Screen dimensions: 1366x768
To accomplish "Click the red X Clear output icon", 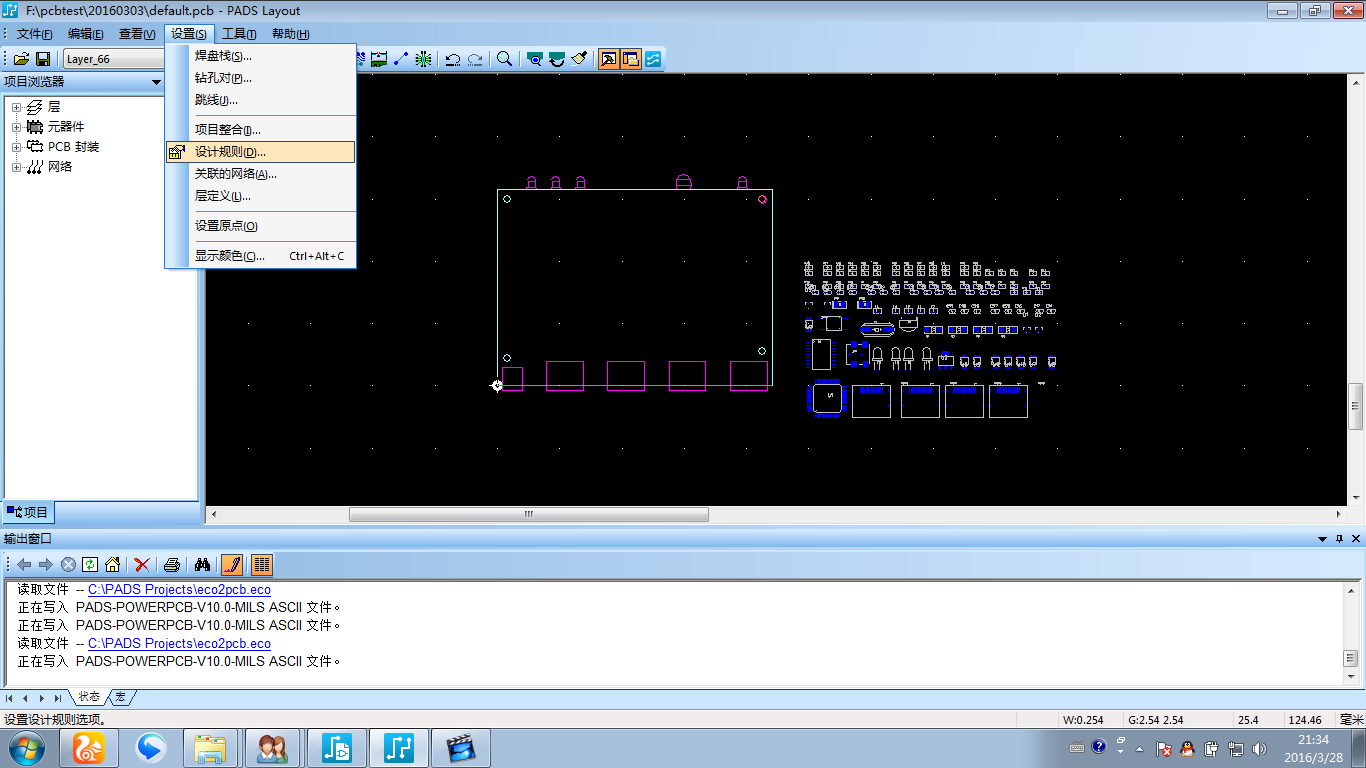I will coord(142,565).
